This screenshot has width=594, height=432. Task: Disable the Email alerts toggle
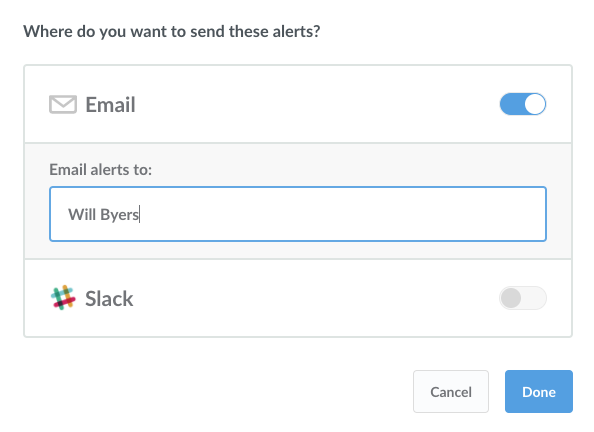(523, 104)
